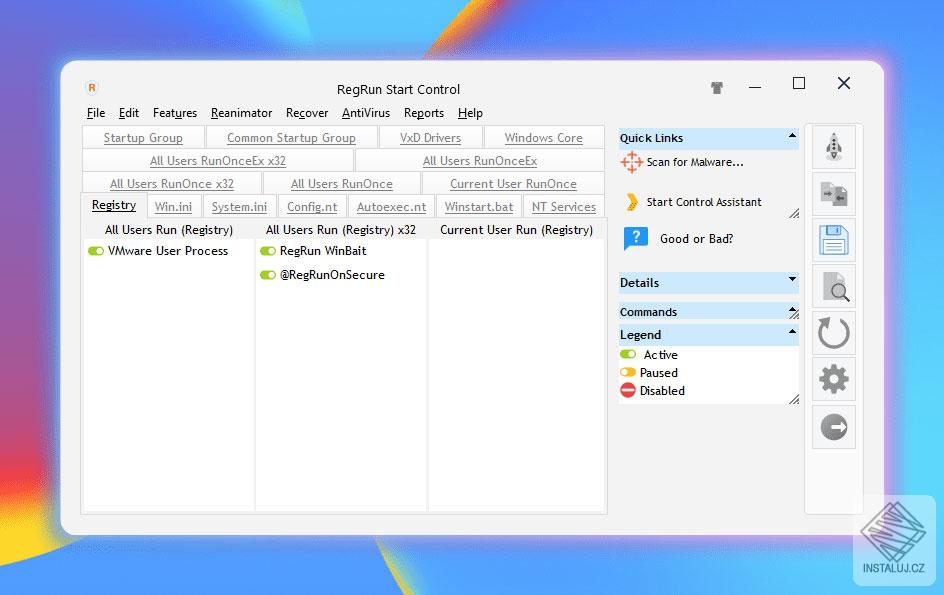The image size is (944, 595).
Task: Click the yellow Paused legend icon
Action: (628, 372)
